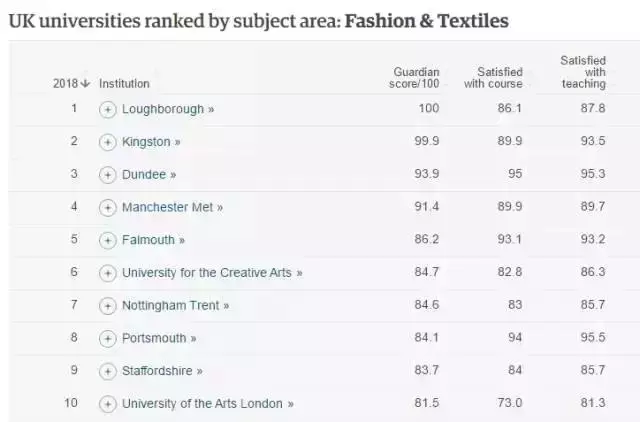Open the Loughborough university link
Screen dimensions: 640x422
tap(168, 109)
